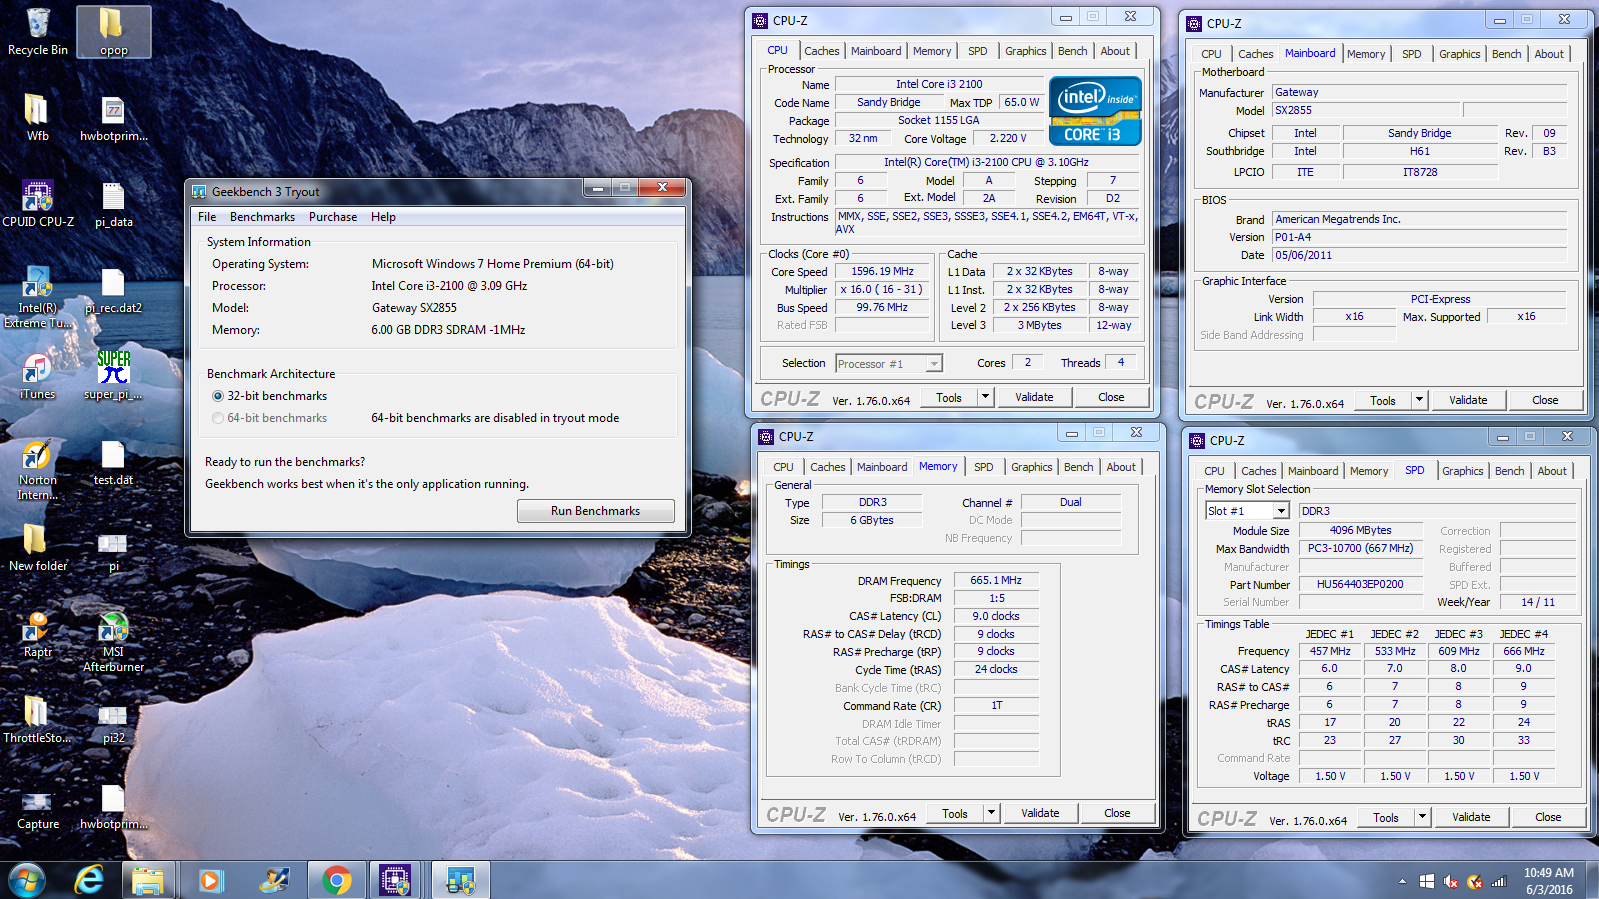1599x899 pixels.
Task: Open the Processor #1 selection dropdown
Action: [889, 364]
